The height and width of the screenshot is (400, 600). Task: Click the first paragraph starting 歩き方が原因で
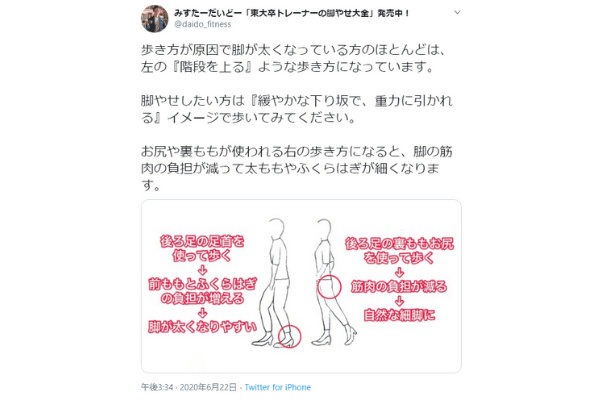[x=293, y=58]
